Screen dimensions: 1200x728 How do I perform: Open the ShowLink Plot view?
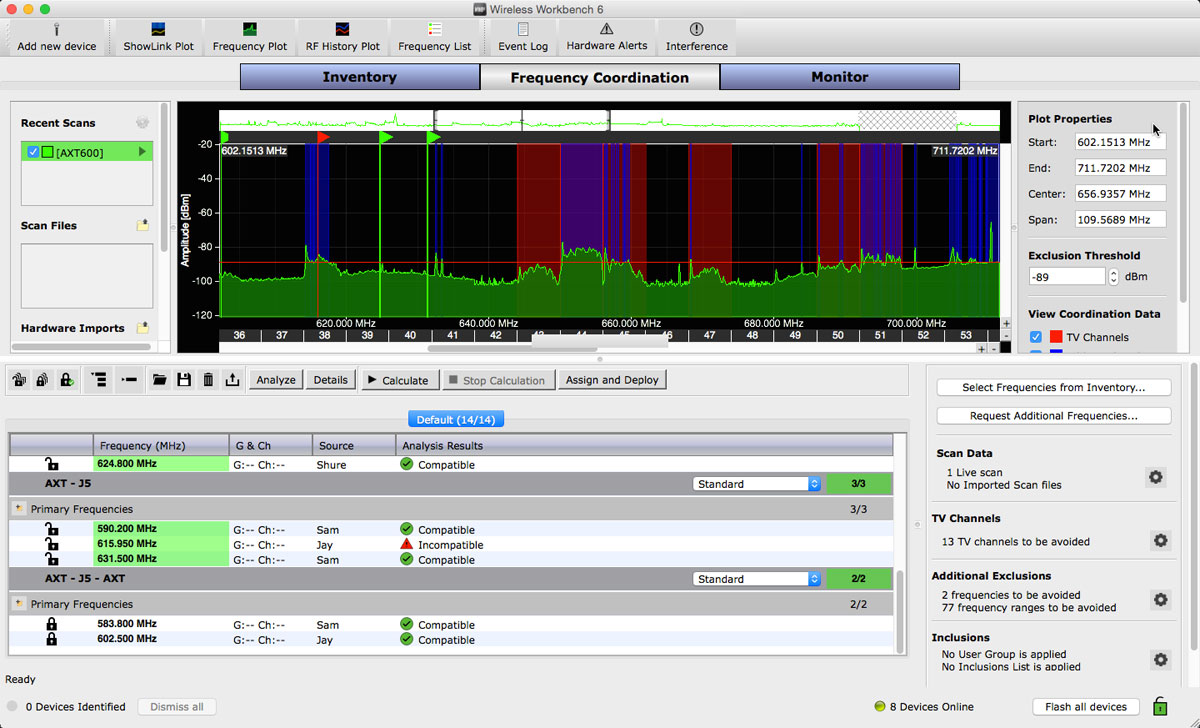click(158, 37)
